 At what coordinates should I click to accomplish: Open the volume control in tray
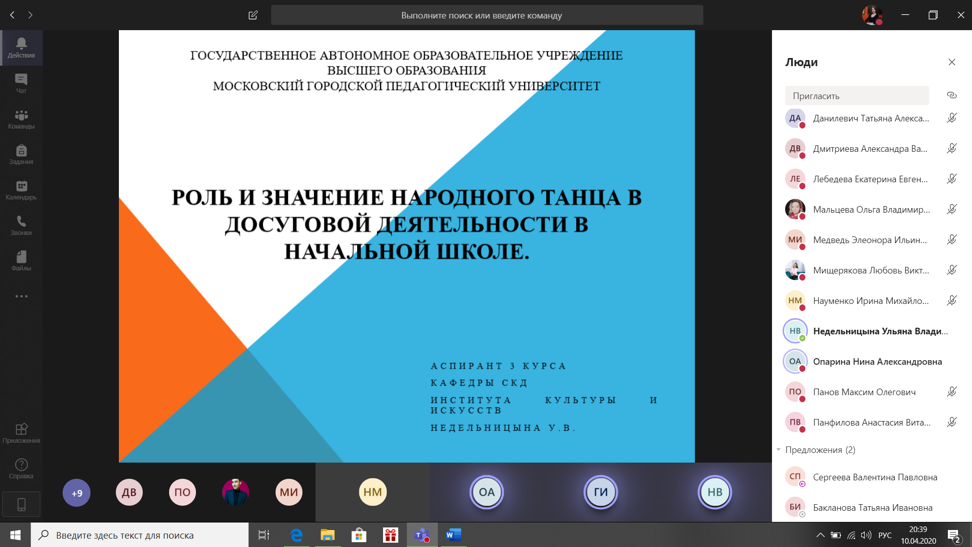click(x=866, y=535)
